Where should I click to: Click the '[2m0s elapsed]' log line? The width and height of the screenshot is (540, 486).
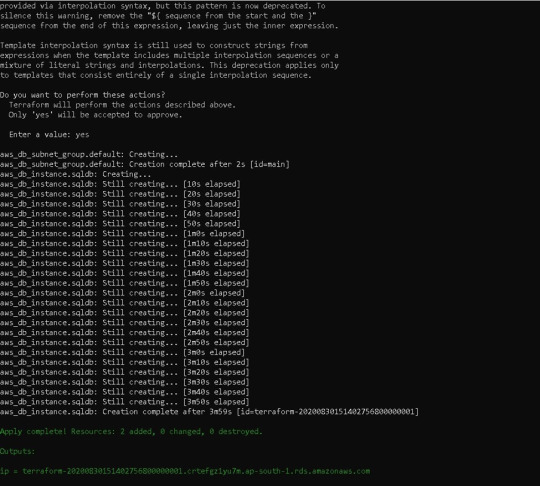[122, 293]
